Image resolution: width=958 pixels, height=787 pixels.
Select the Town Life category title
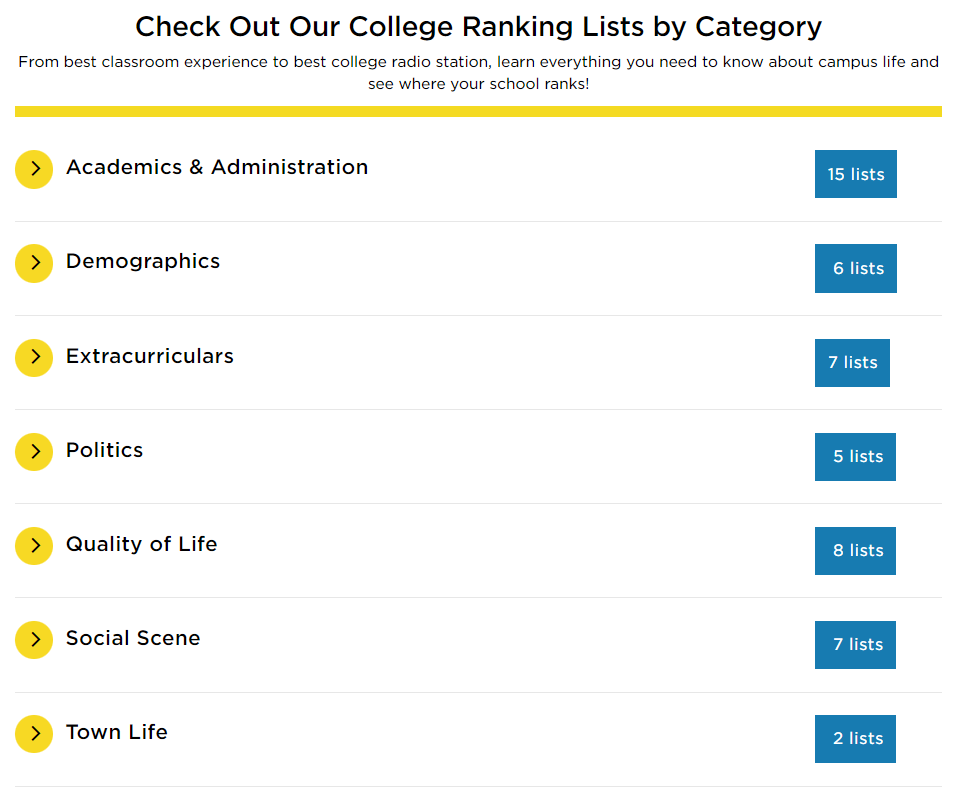pyautogui.click(x=117, y=732)
